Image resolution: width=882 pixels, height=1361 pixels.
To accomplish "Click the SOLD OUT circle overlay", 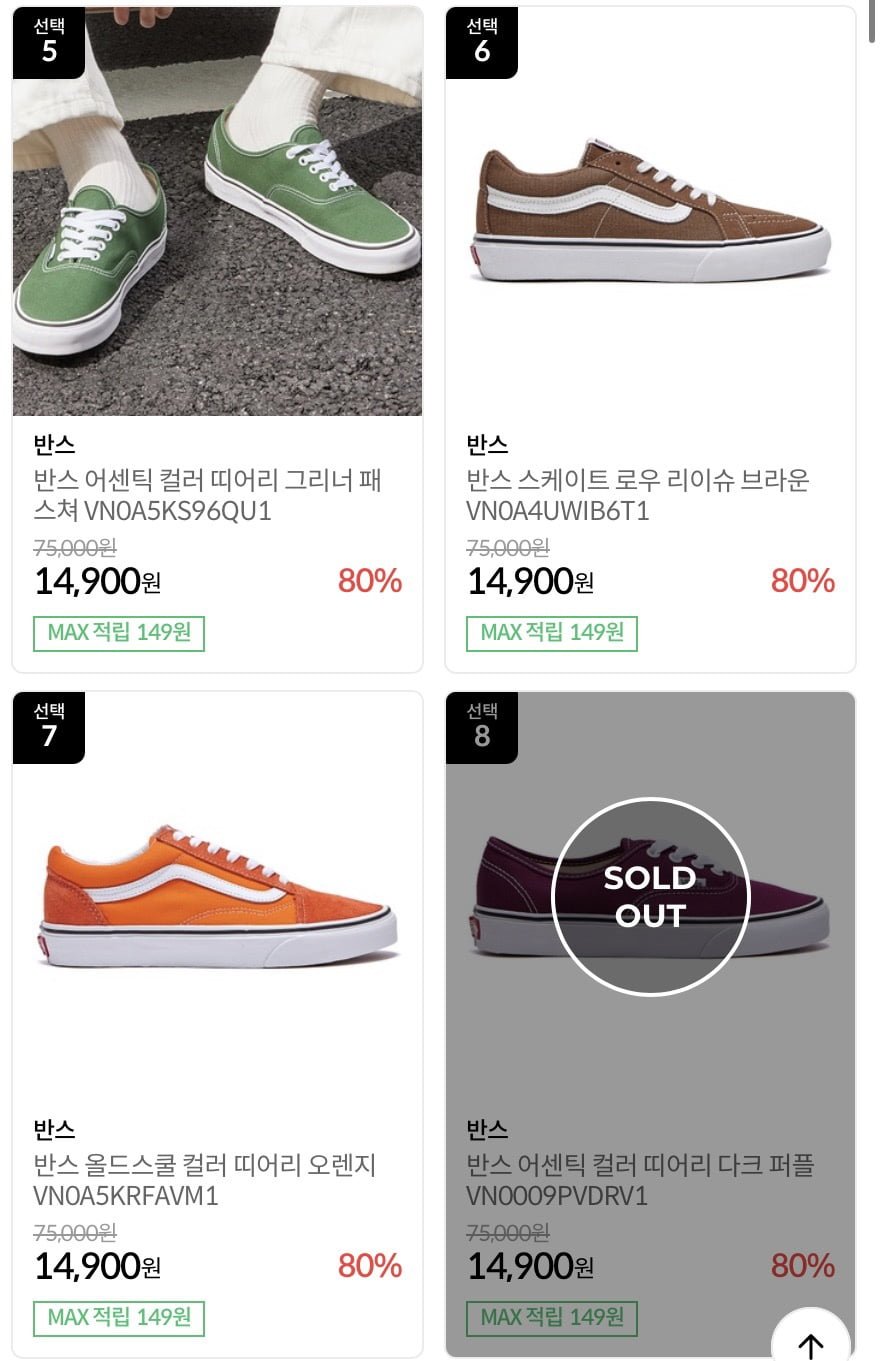I will [650, 896].
